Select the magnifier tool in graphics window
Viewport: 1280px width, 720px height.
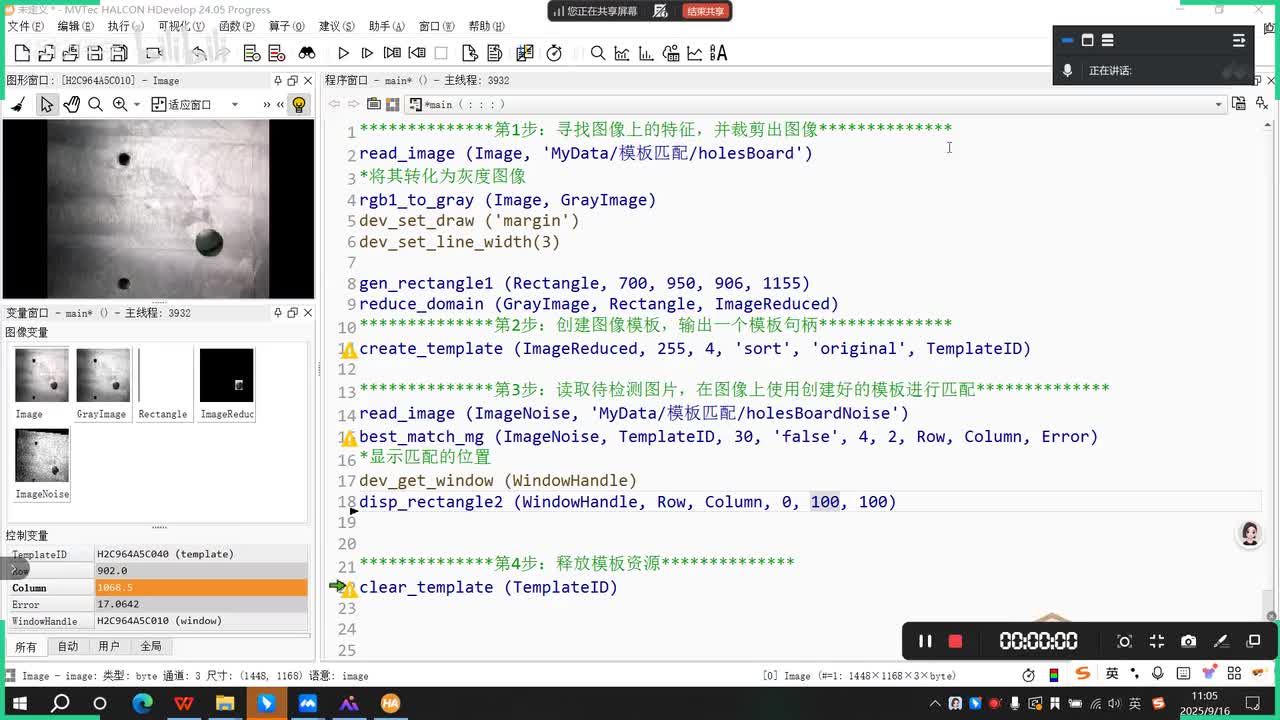[95, 104]
